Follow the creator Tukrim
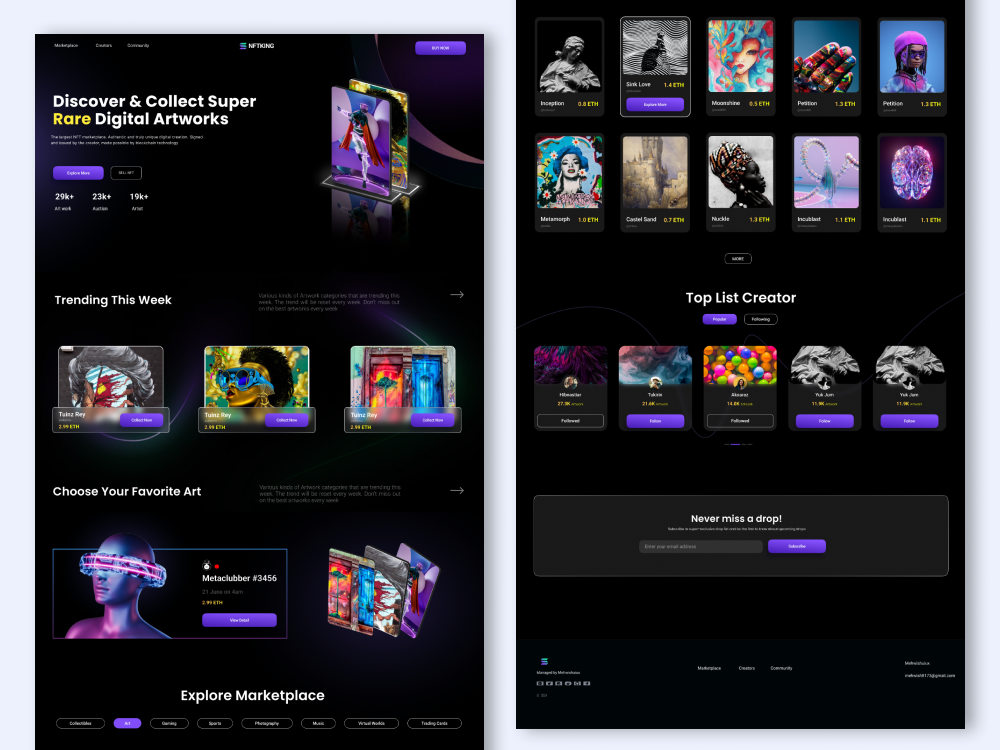The height and width of the screenshot is (750, 1000). coord(655,421)
